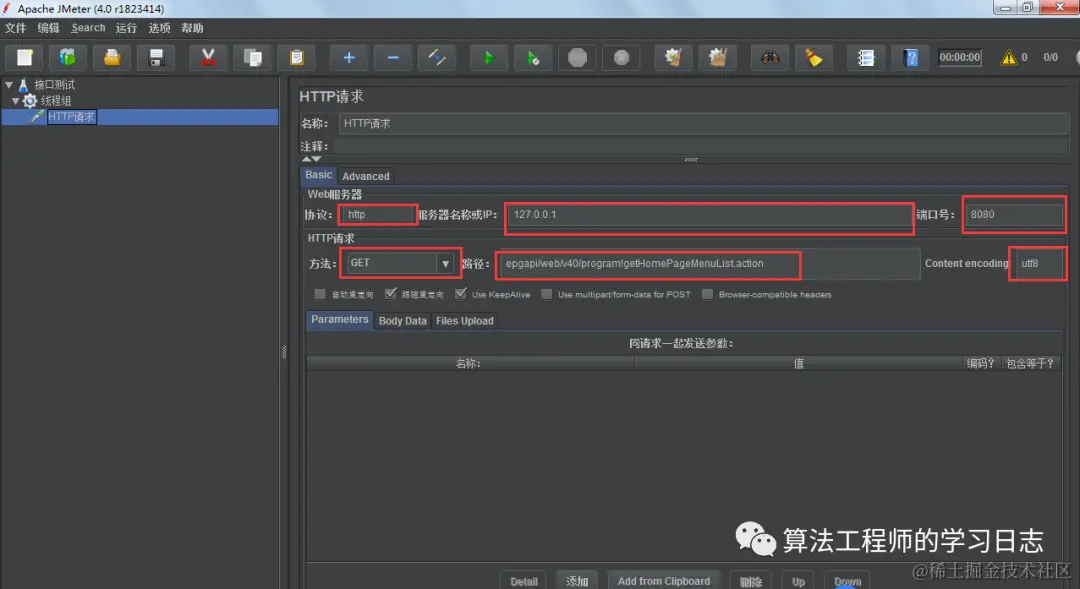This screenshot has width=1080, height=589.
Task: Click the Search binoculars icon
Action: (x=769, y=58)
